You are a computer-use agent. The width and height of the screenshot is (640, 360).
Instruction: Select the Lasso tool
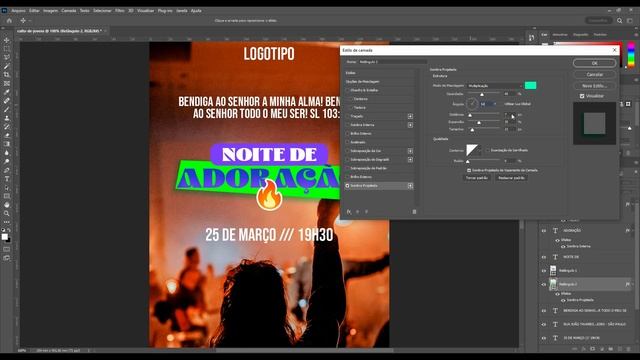(x=7, y=57)
